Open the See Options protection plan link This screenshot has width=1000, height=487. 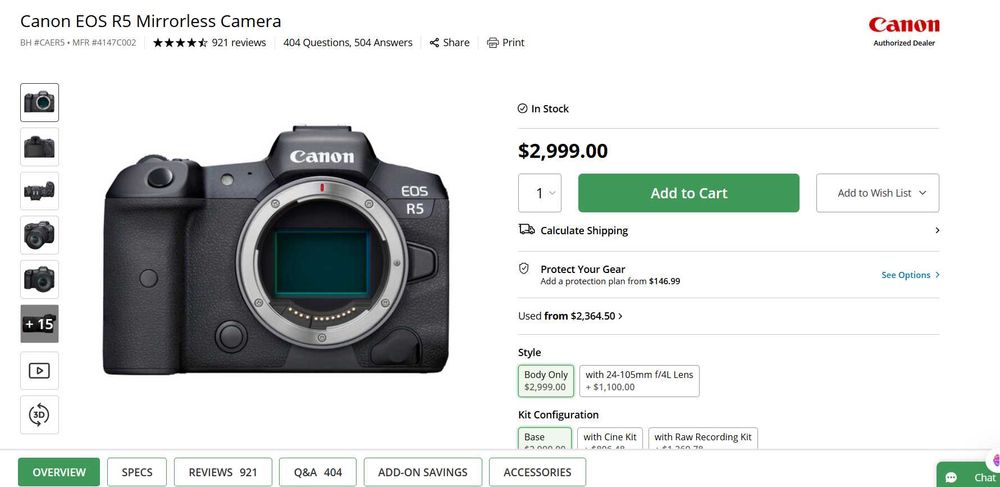pos(910,275)
